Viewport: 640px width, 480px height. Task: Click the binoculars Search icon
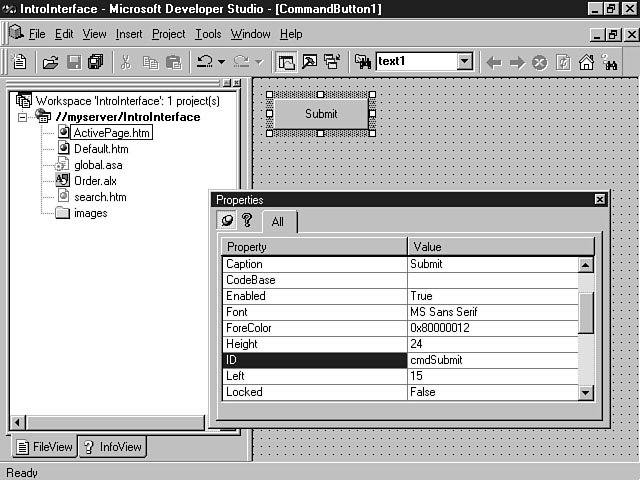point(611,62)
